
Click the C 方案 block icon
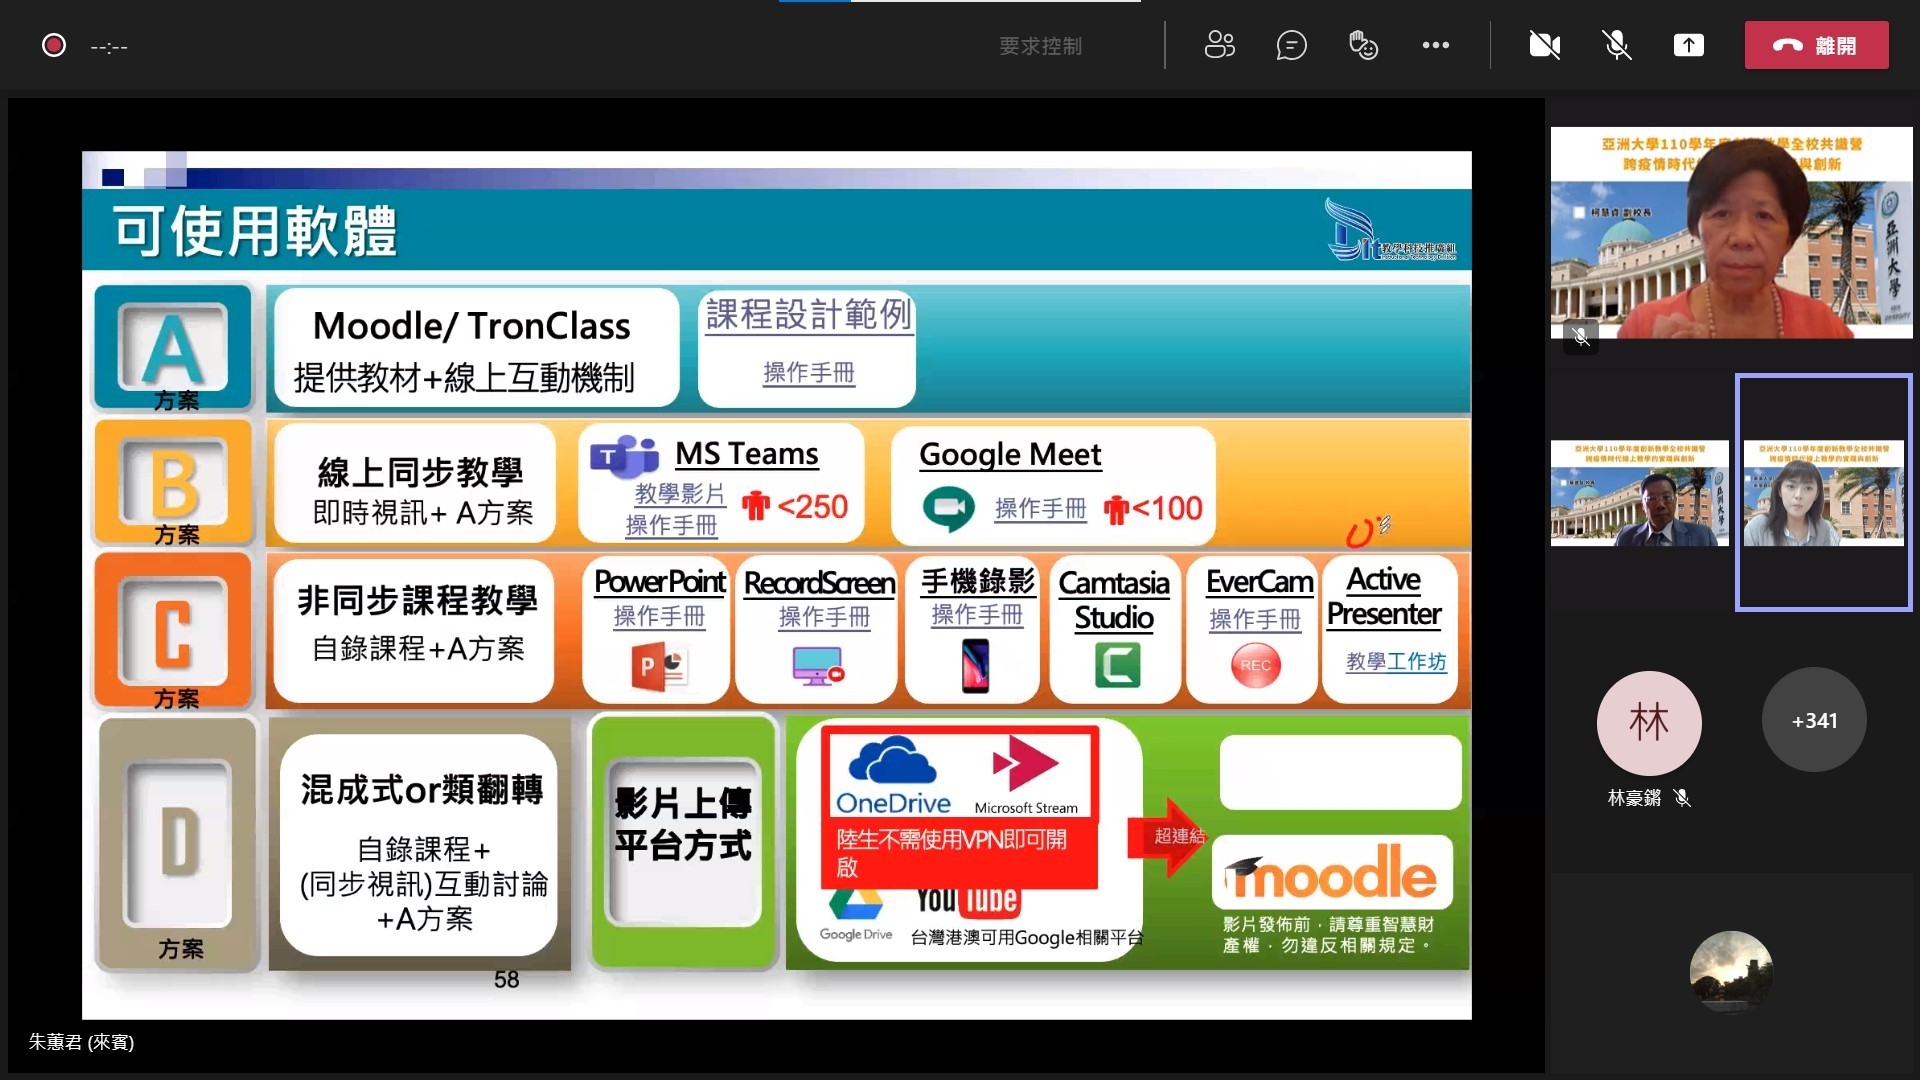pyautogui.click(x=173, y=632)
